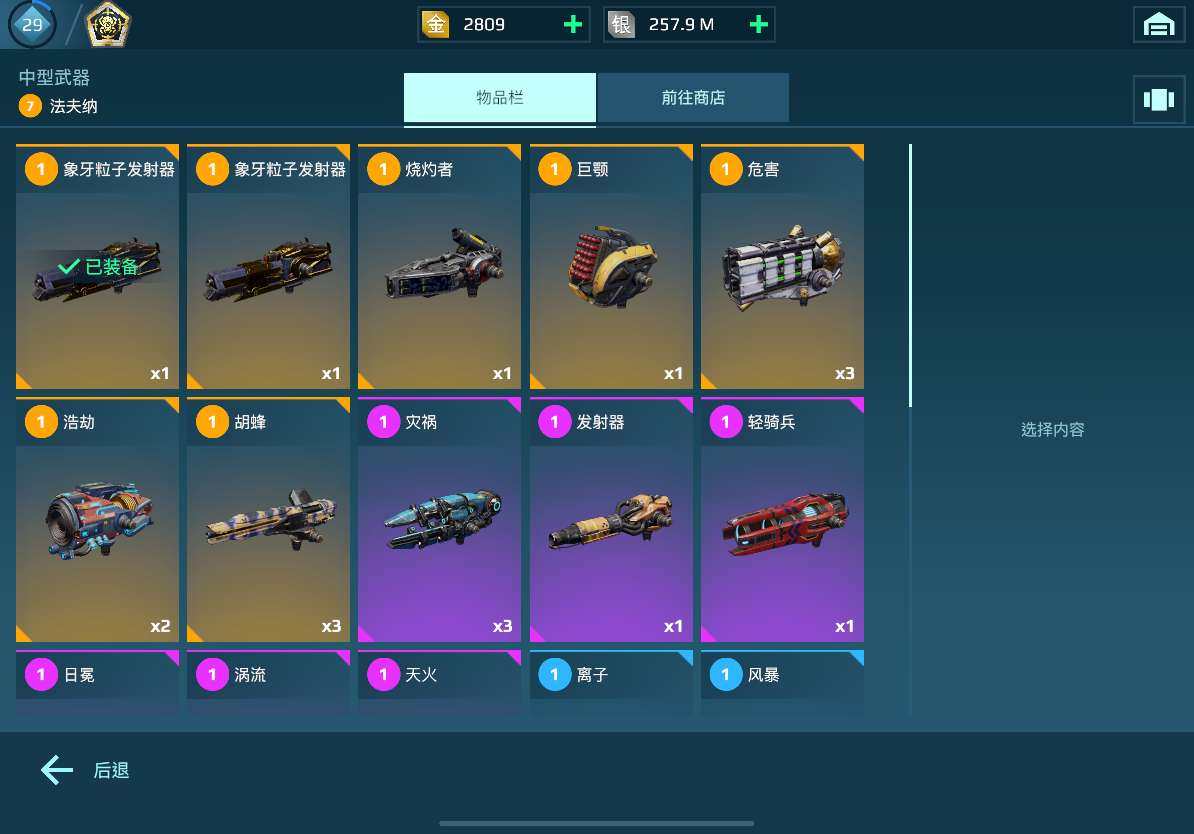Choose the red 轻骑兵 weapon card
The width and height of the screenshot is (1194, 834).
782,519
